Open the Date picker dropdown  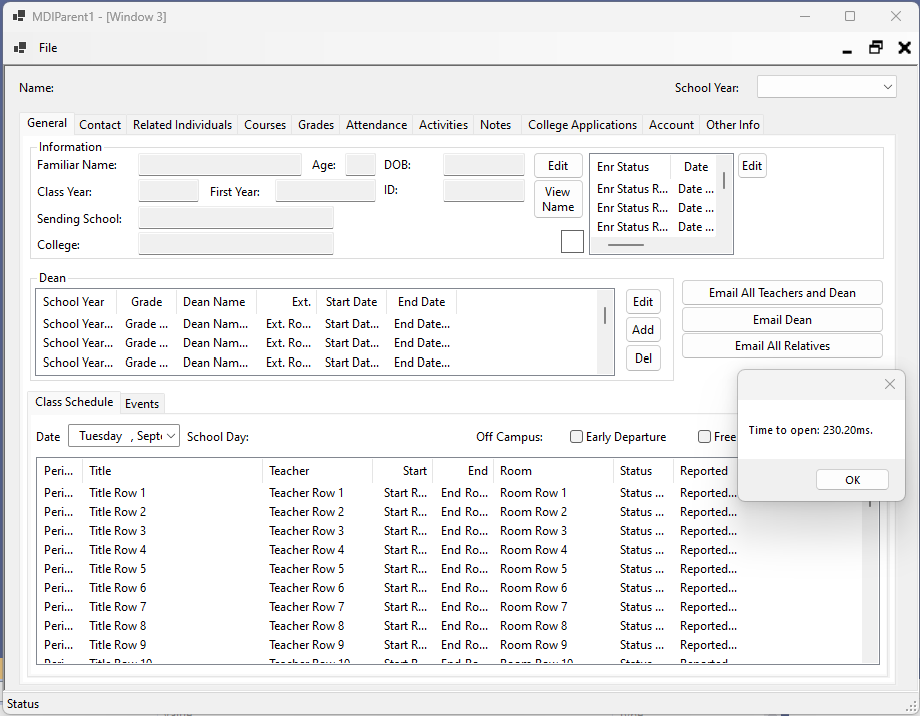point(171,436)
